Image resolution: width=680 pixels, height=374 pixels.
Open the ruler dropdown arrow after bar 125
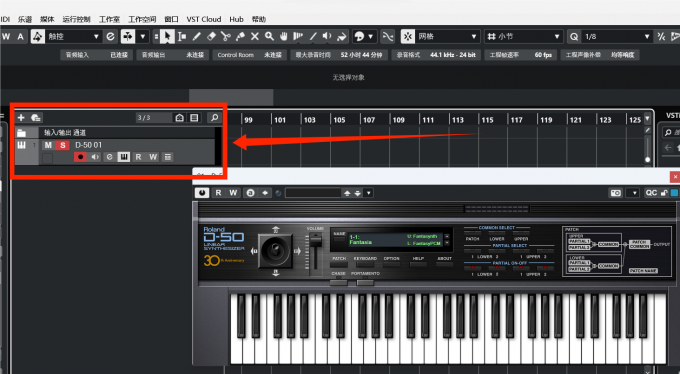pos(647,118)
